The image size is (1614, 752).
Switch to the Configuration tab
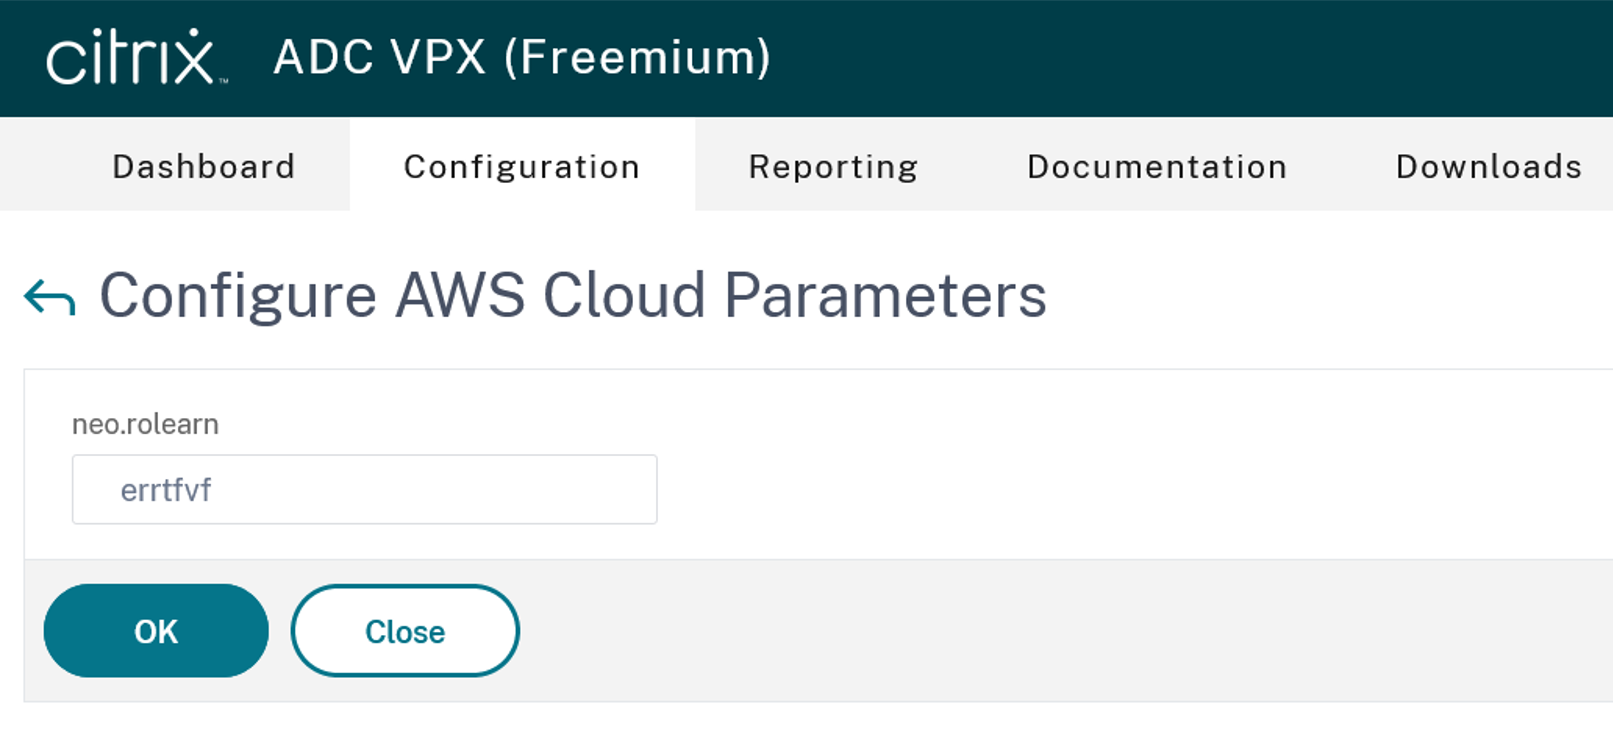(x=522, y=166)
